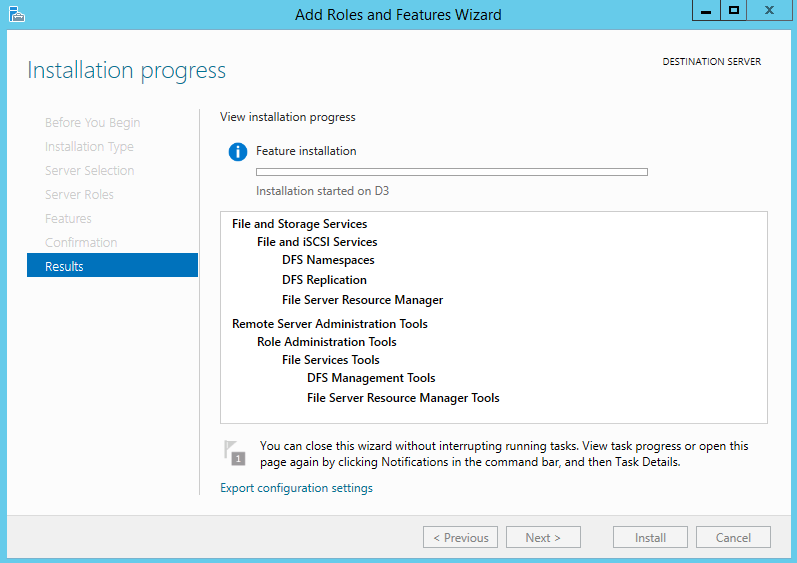Minimize the wizard window
Screen dimensions: 797x563
click(x=706, y=11)
